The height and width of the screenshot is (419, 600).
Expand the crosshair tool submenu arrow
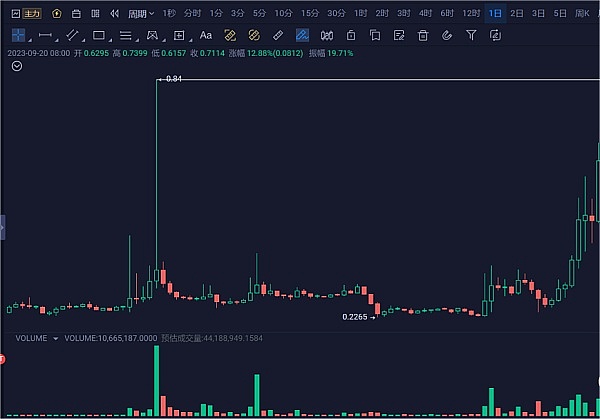click(x=30, y=40)
